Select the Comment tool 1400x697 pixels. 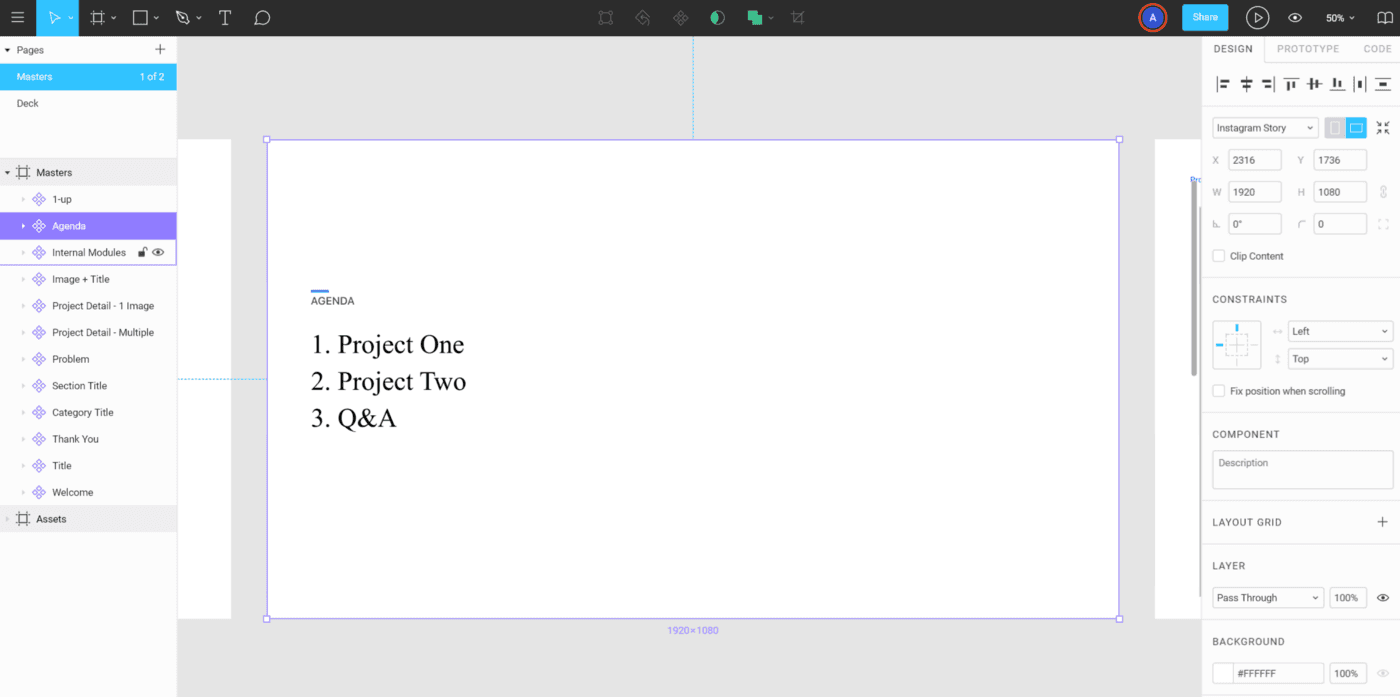[x=262, y=18]
